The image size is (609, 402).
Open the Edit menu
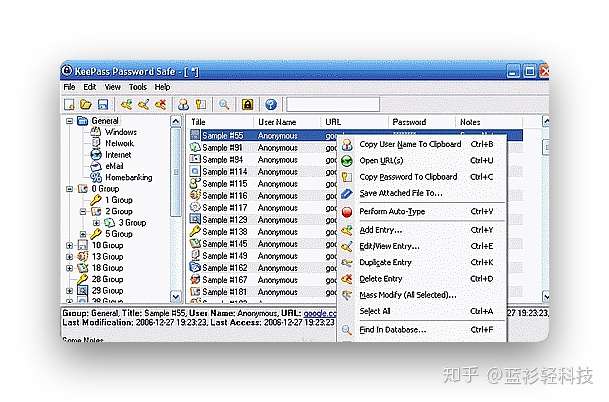pyautogui.click(x=90, y=87)
